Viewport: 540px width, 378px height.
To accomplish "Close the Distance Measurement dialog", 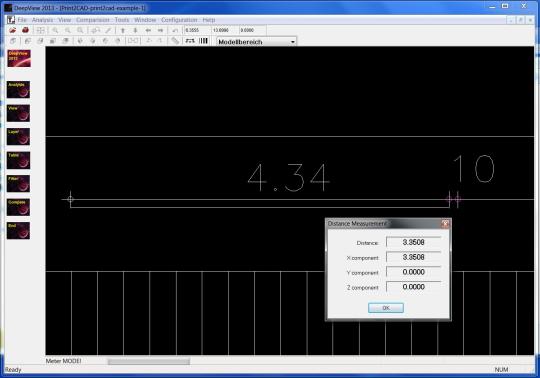I will pyautogui.click(x=445, y=224).
